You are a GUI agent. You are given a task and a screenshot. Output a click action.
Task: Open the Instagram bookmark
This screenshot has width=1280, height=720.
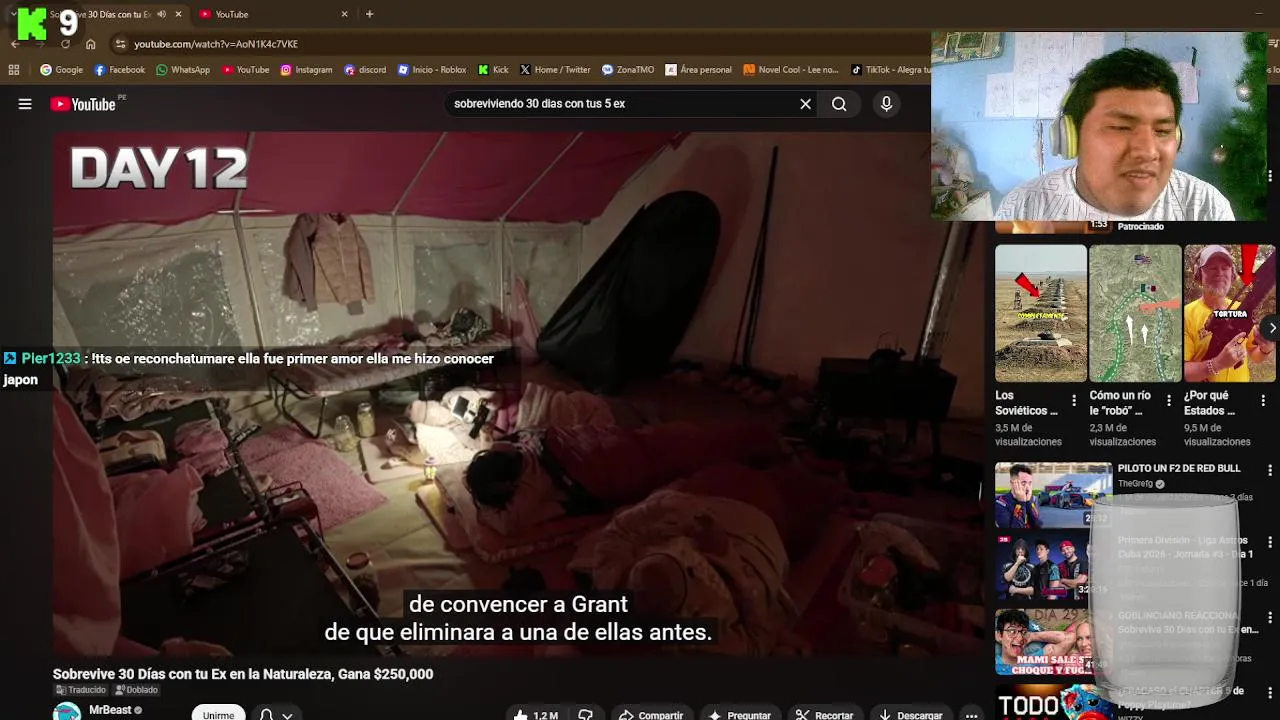tap(306, 70)
